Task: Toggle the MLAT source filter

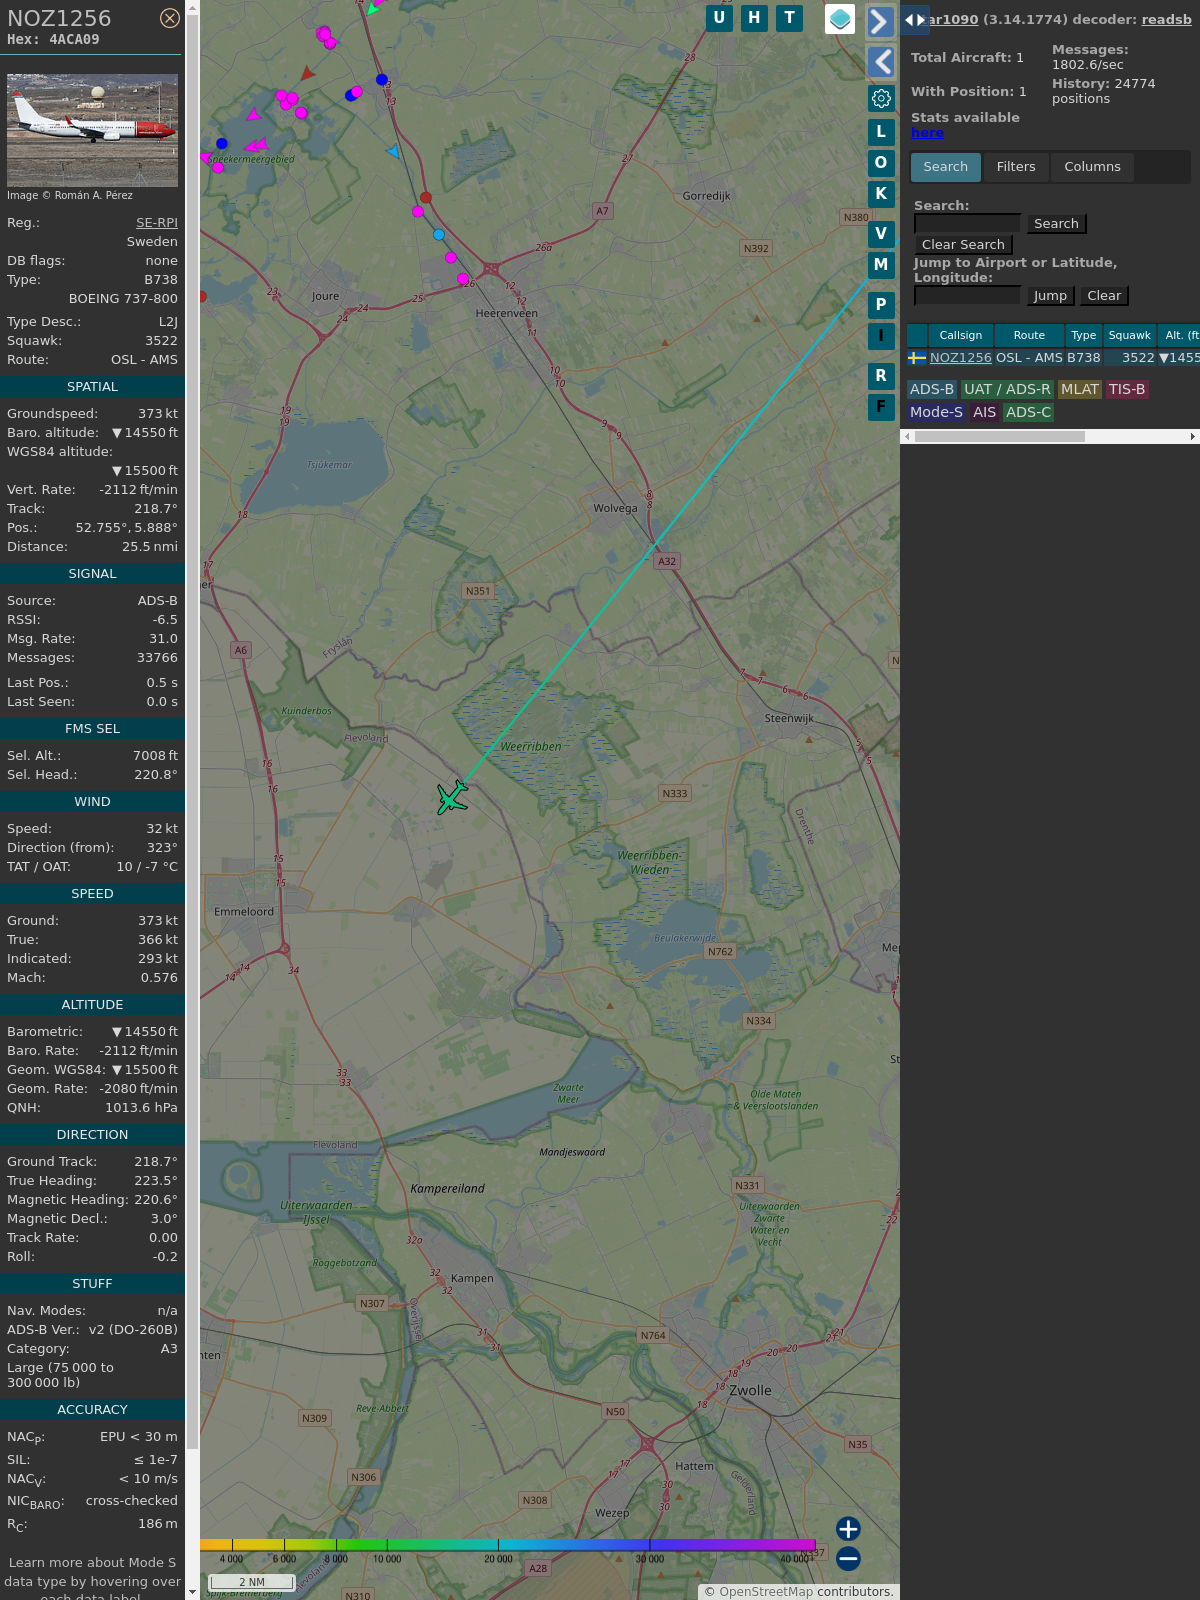Action: (x=1079, y=389)
